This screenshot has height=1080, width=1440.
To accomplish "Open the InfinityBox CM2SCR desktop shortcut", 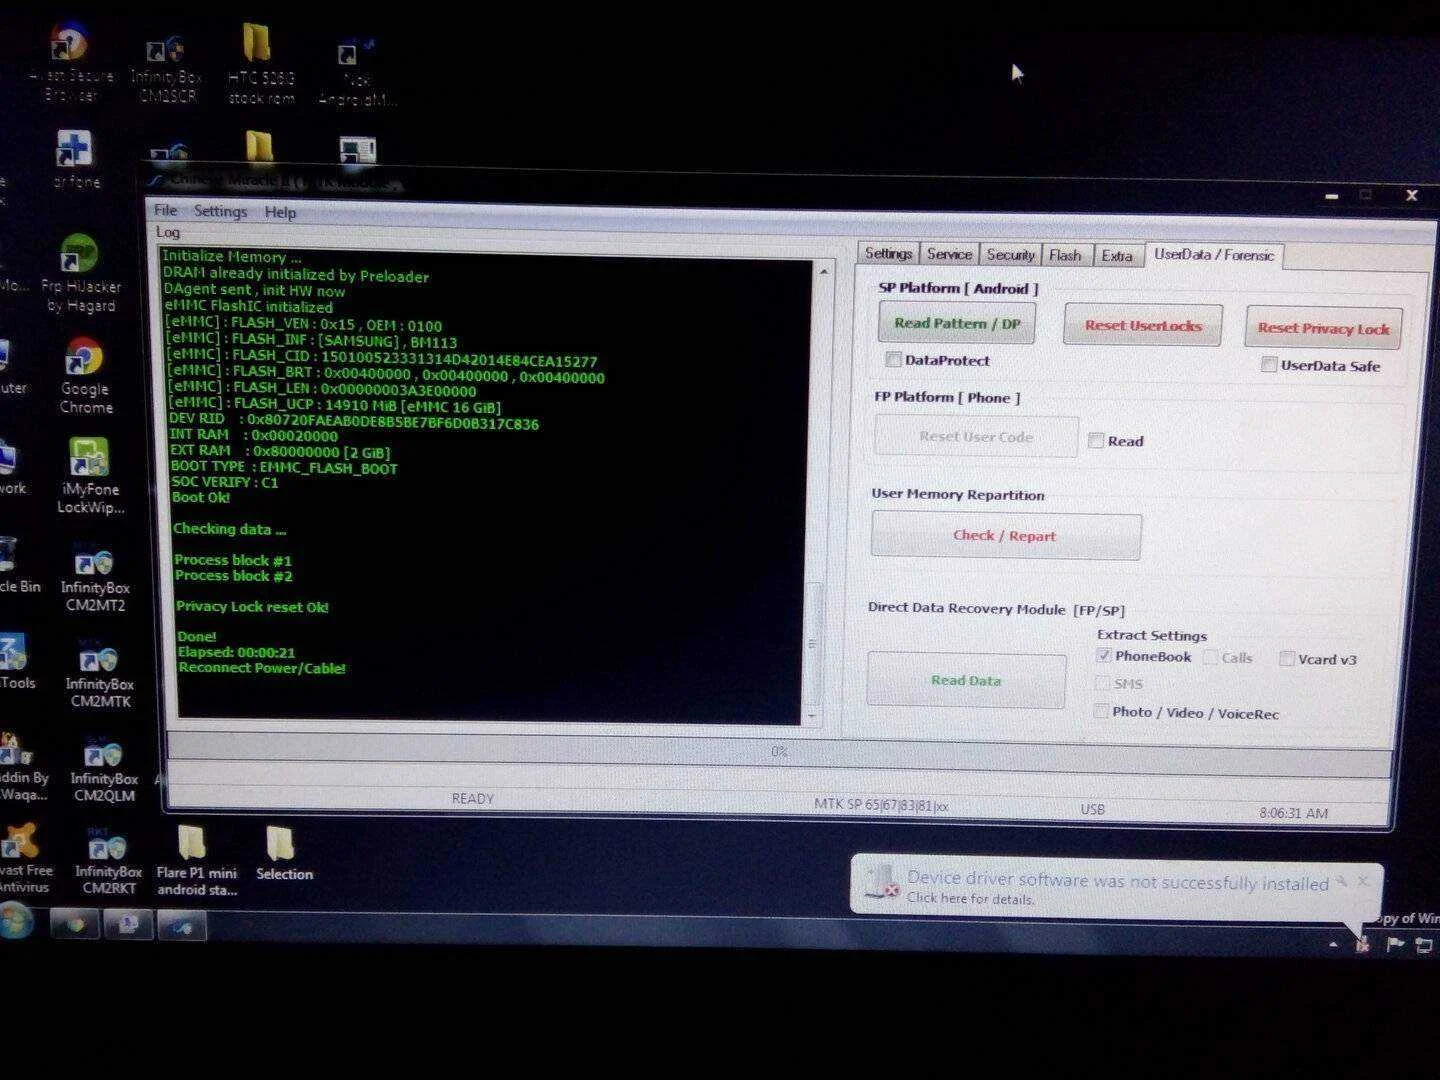I will click(166, 68).
